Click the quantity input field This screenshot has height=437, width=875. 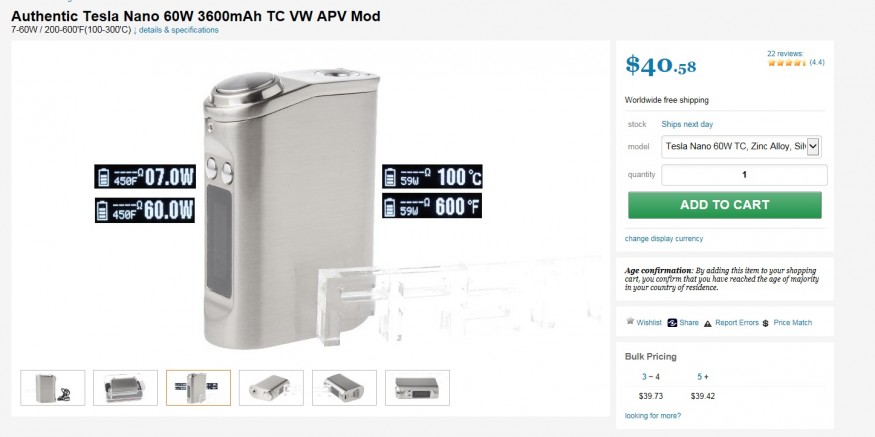(x=744, y=175)
